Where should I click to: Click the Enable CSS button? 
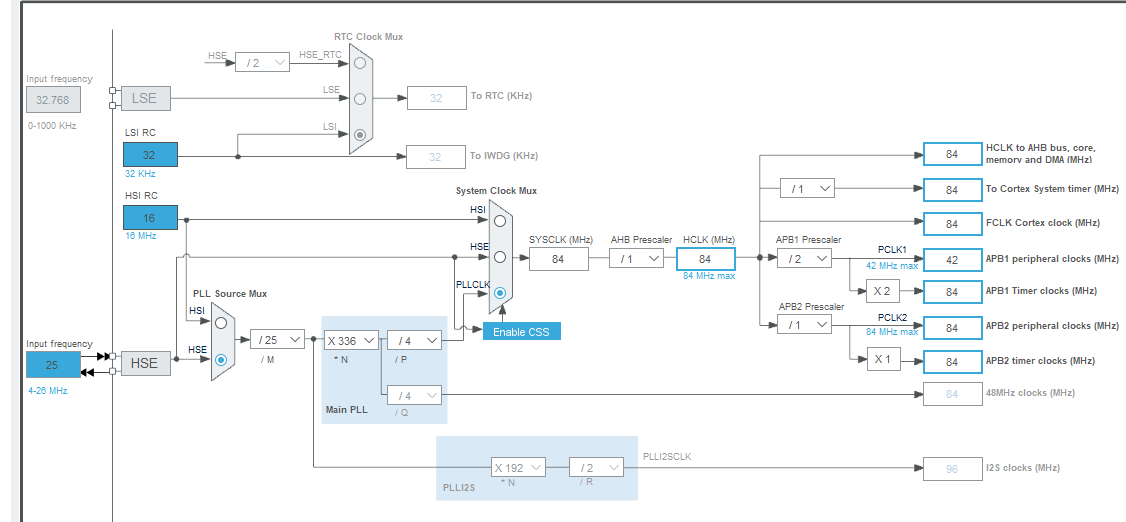521,332
